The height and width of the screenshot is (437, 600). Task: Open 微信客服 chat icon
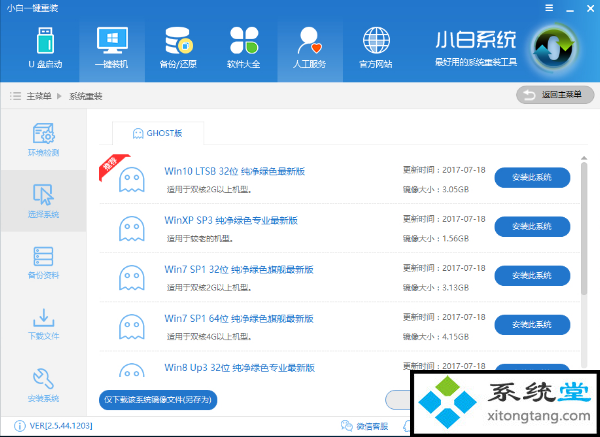(x=347, y=426)
